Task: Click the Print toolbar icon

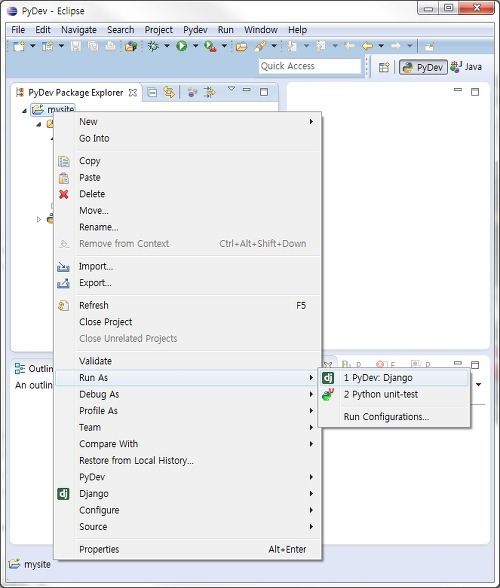Action: pos(110,46)
